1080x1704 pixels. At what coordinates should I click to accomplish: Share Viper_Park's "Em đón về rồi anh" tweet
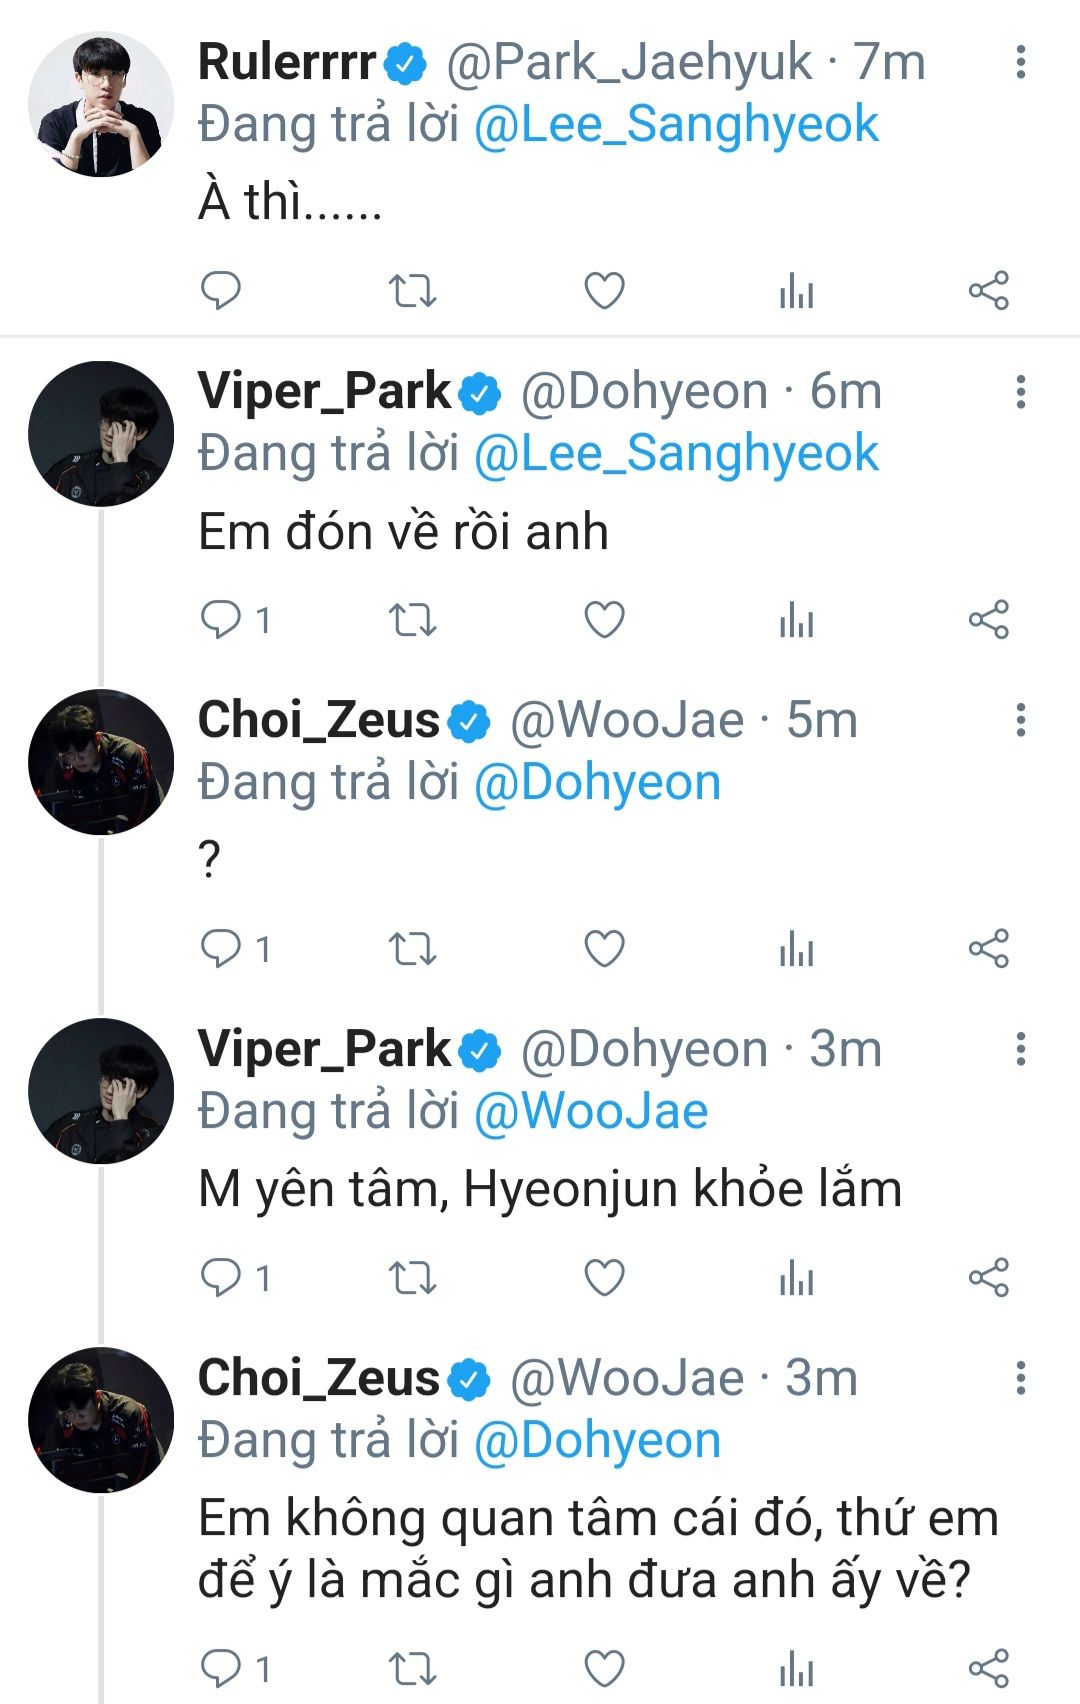click(x=988, y=620)
